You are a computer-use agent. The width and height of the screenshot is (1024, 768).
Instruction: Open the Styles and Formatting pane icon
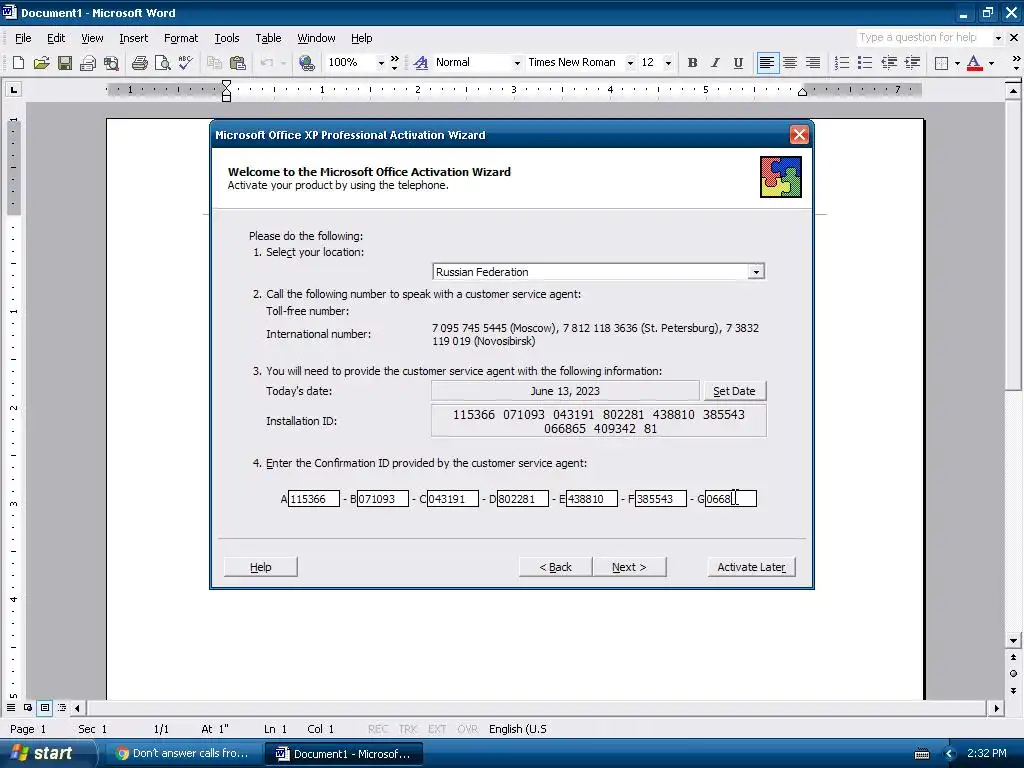[x=421, y=63]
